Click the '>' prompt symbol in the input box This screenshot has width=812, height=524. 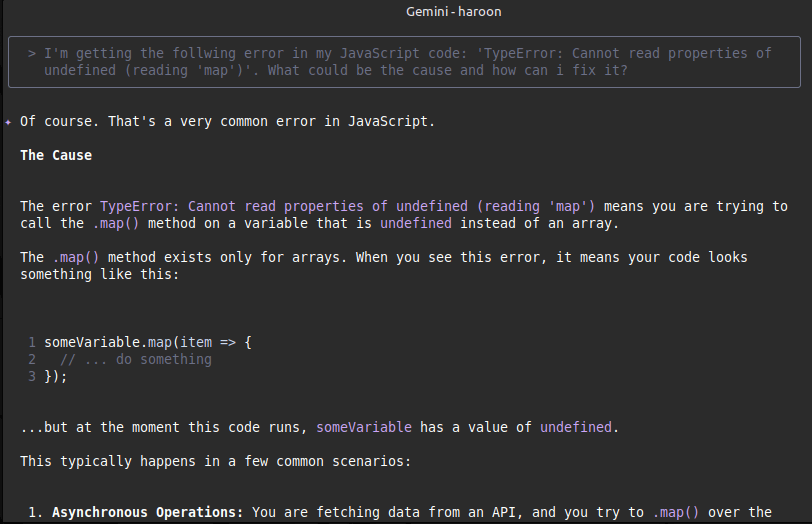32,53
